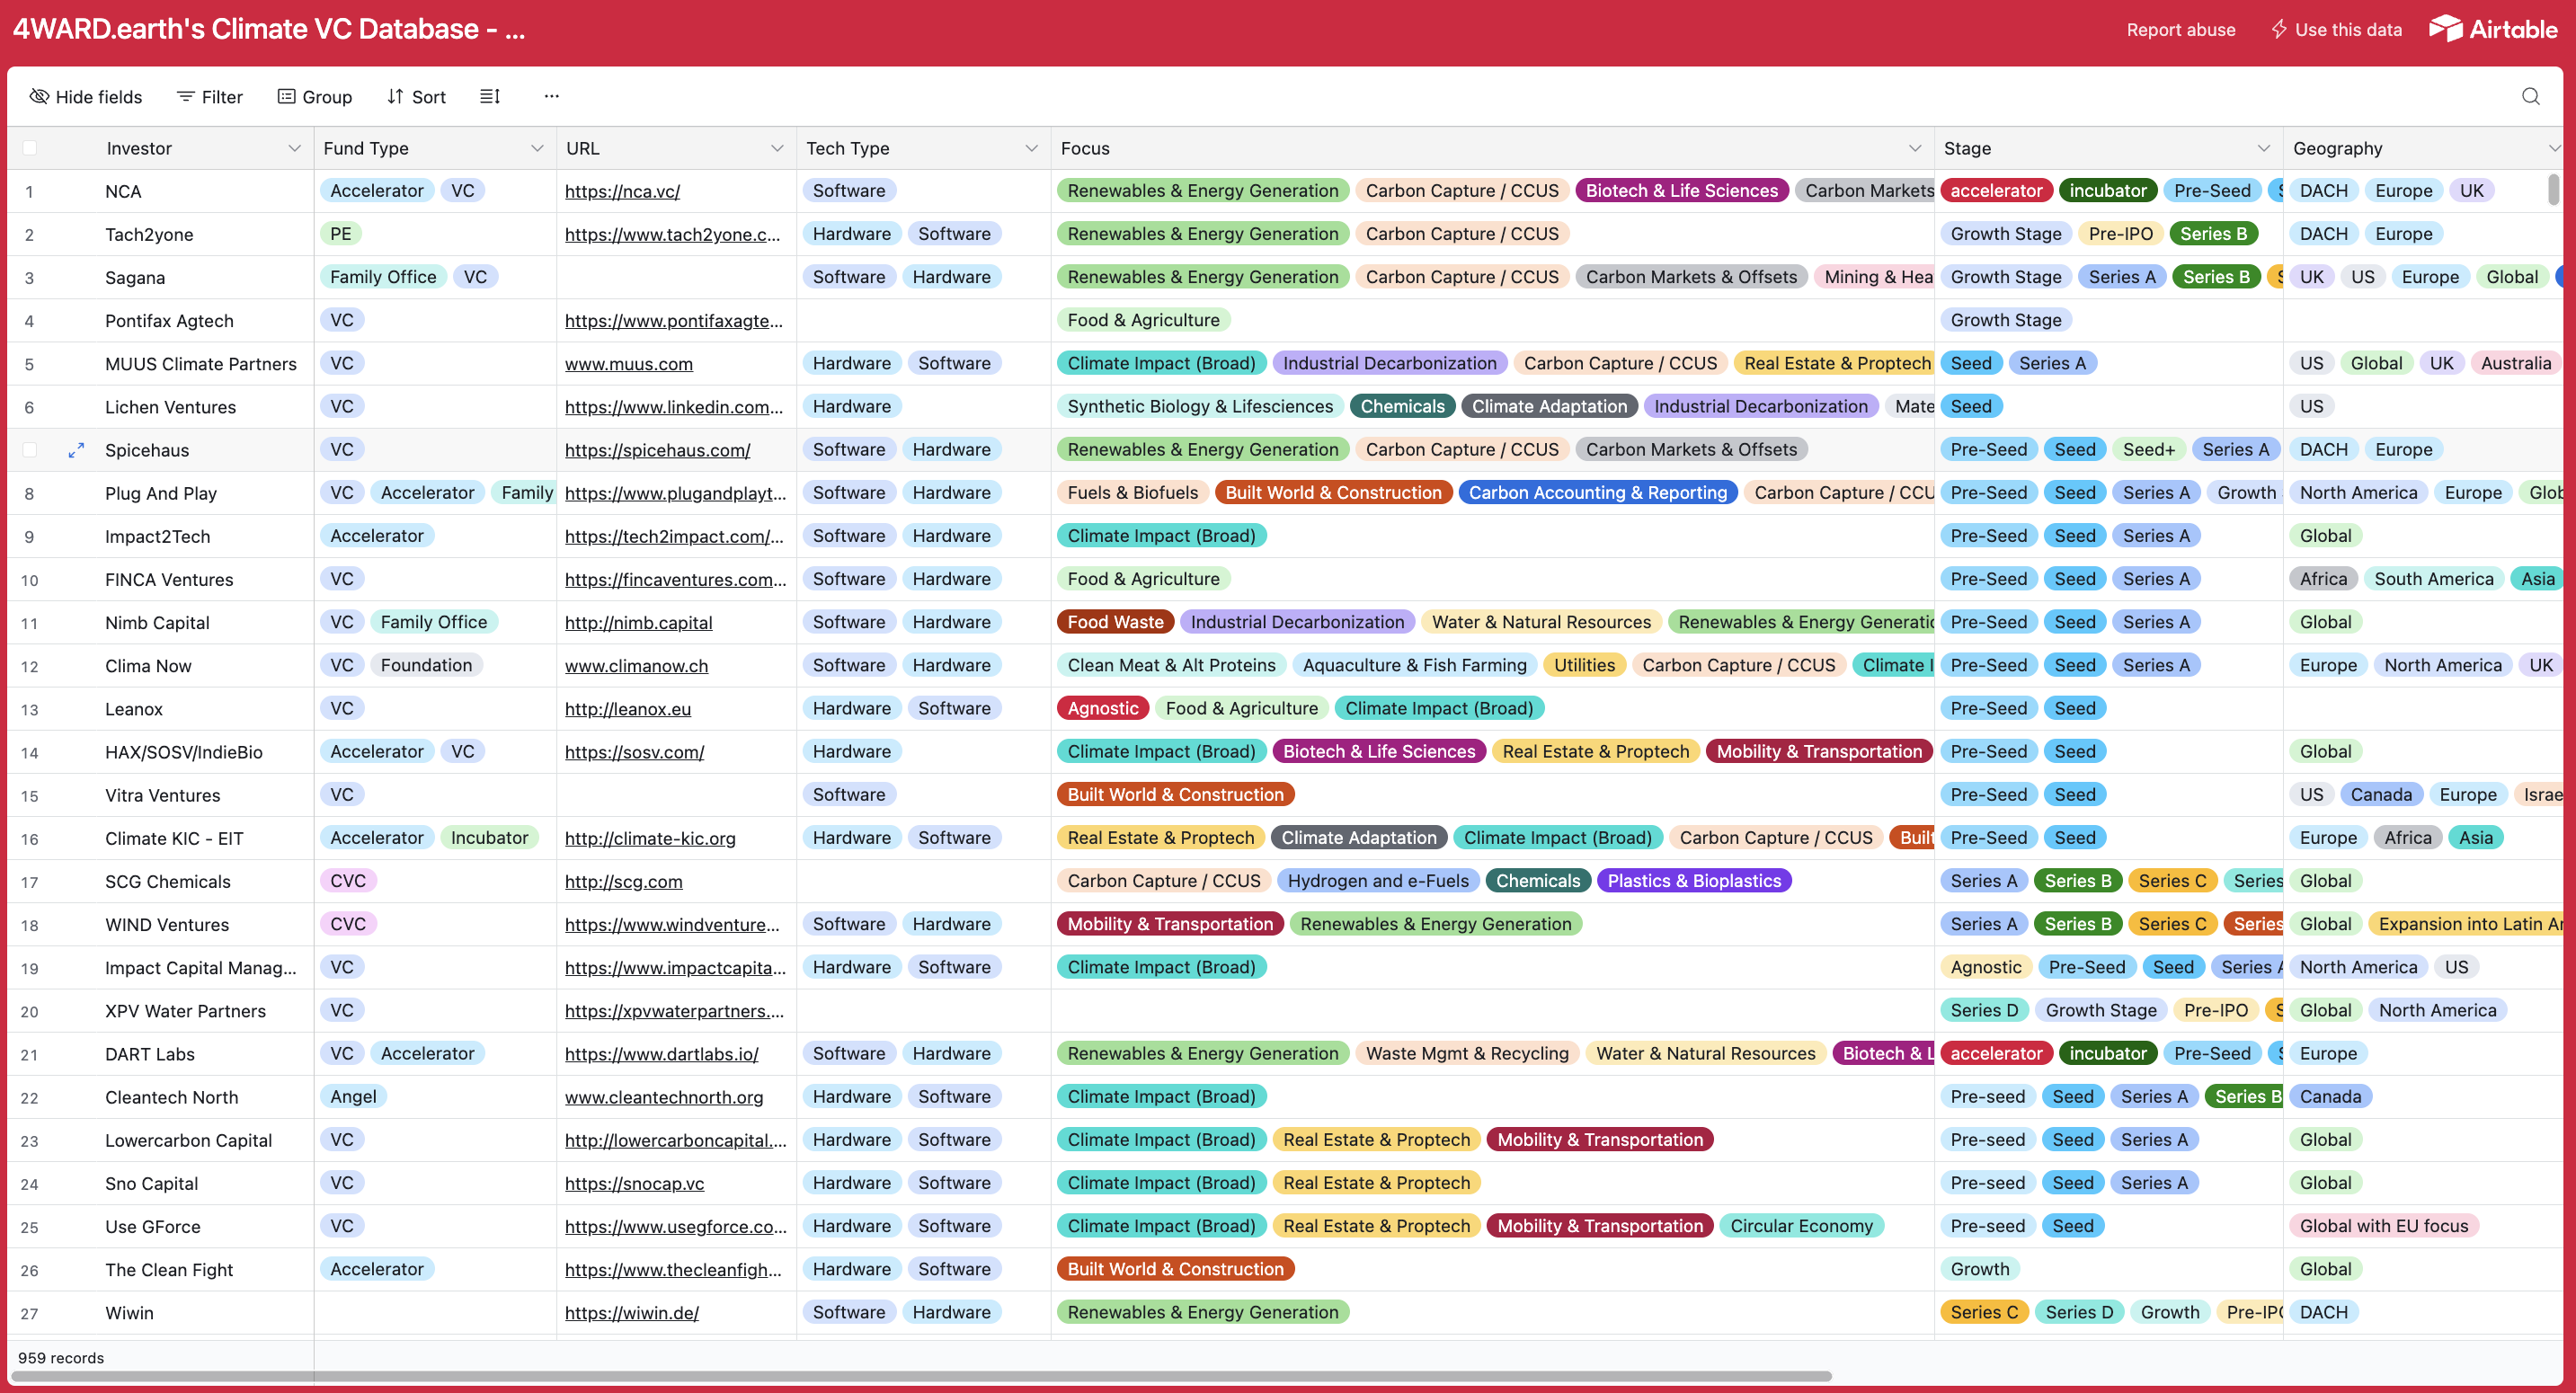Click the search magnifier icon

[x=2530, y=96]
